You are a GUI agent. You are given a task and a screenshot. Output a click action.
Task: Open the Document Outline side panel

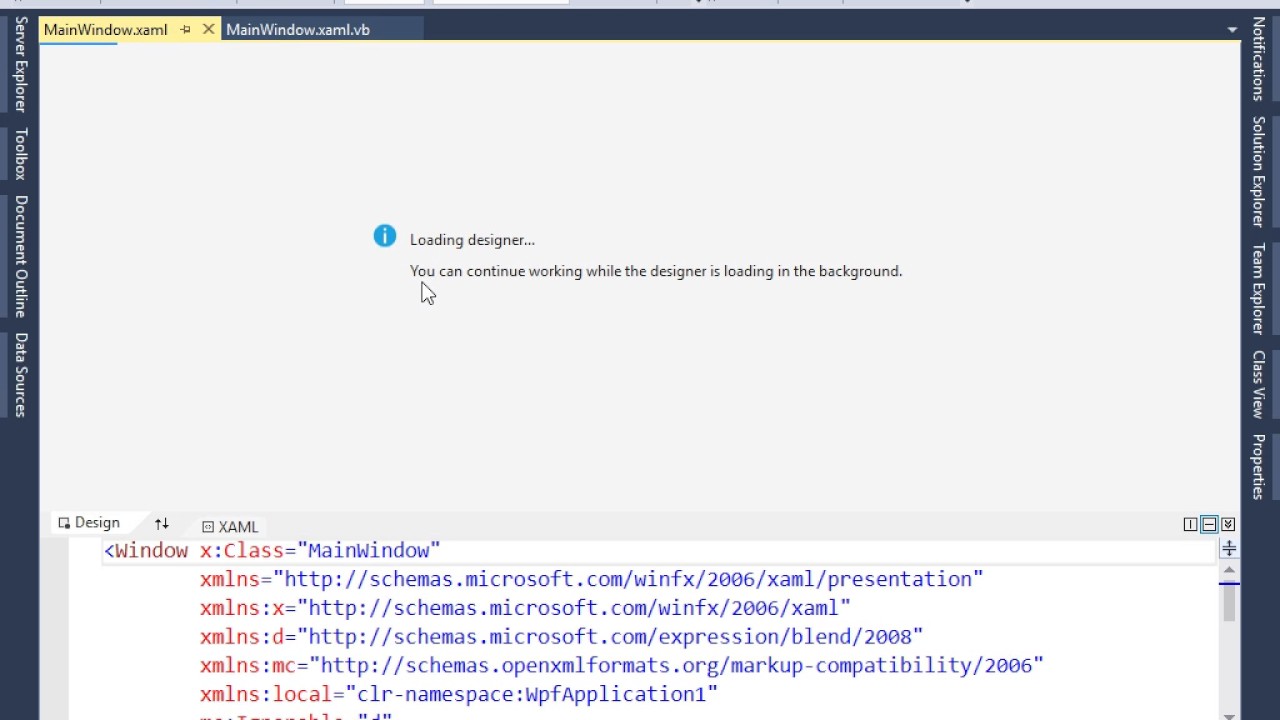pos(20,256)
